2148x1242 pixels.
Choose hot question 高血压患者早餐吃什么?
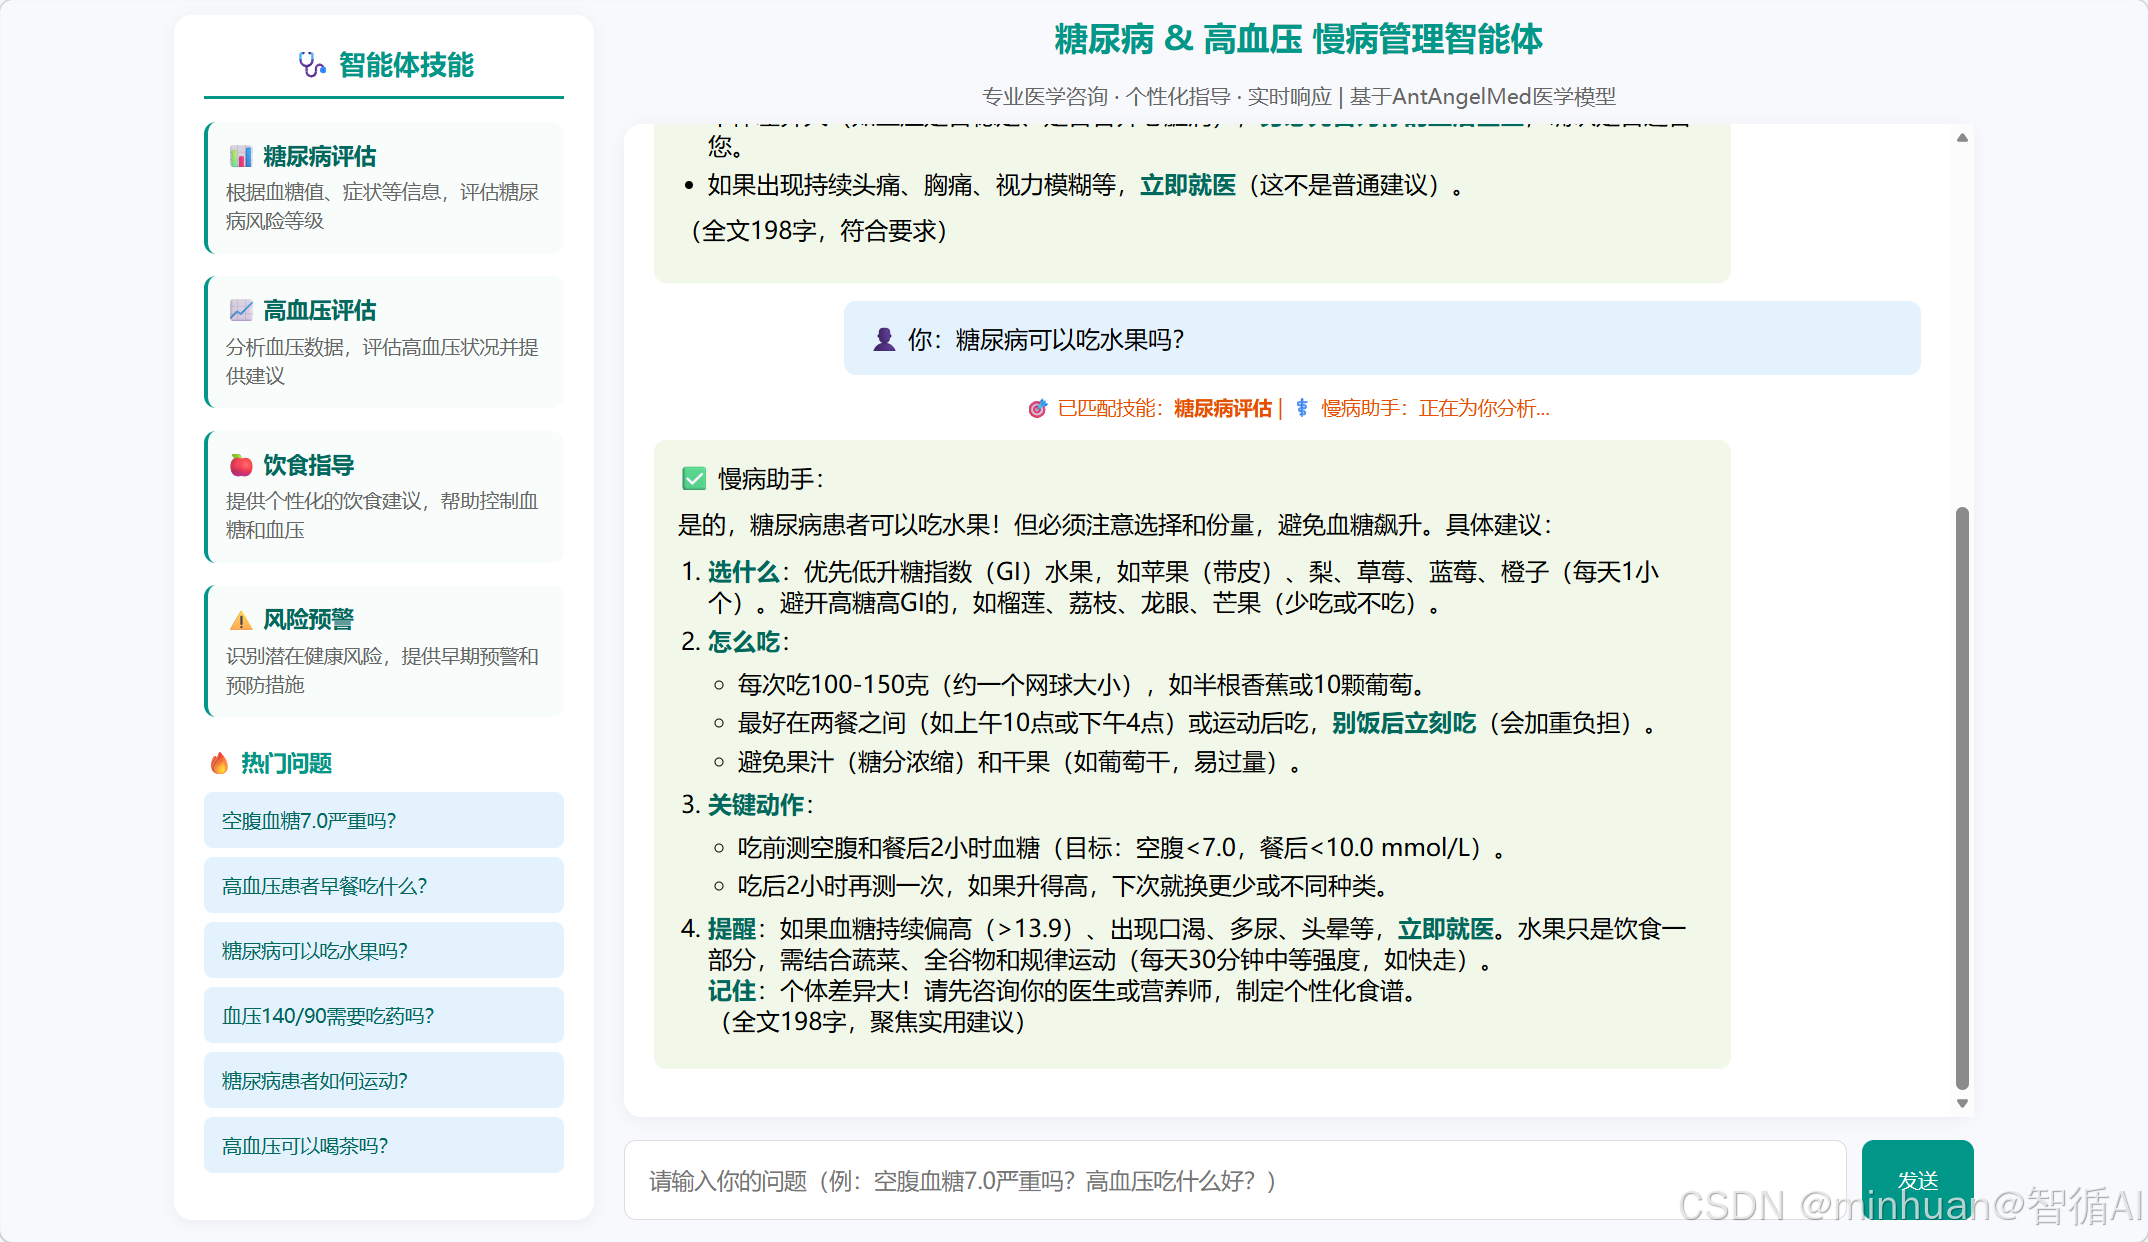point(384,886)
